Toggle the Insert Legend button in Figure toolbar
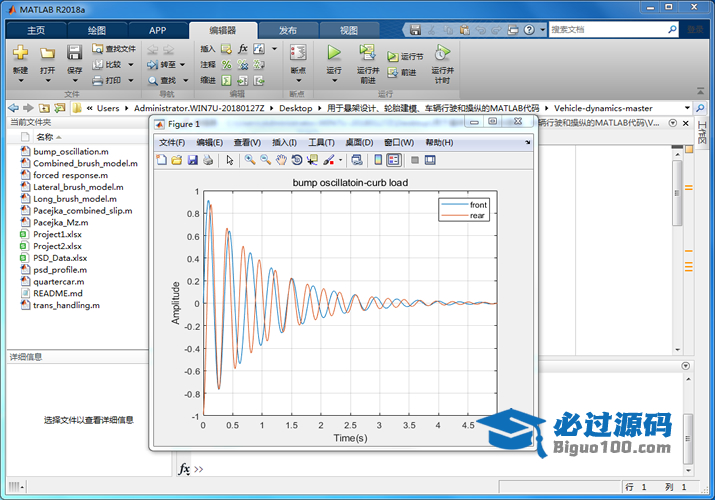The height and width of the screenshot is (500, 715). [393, 160]
